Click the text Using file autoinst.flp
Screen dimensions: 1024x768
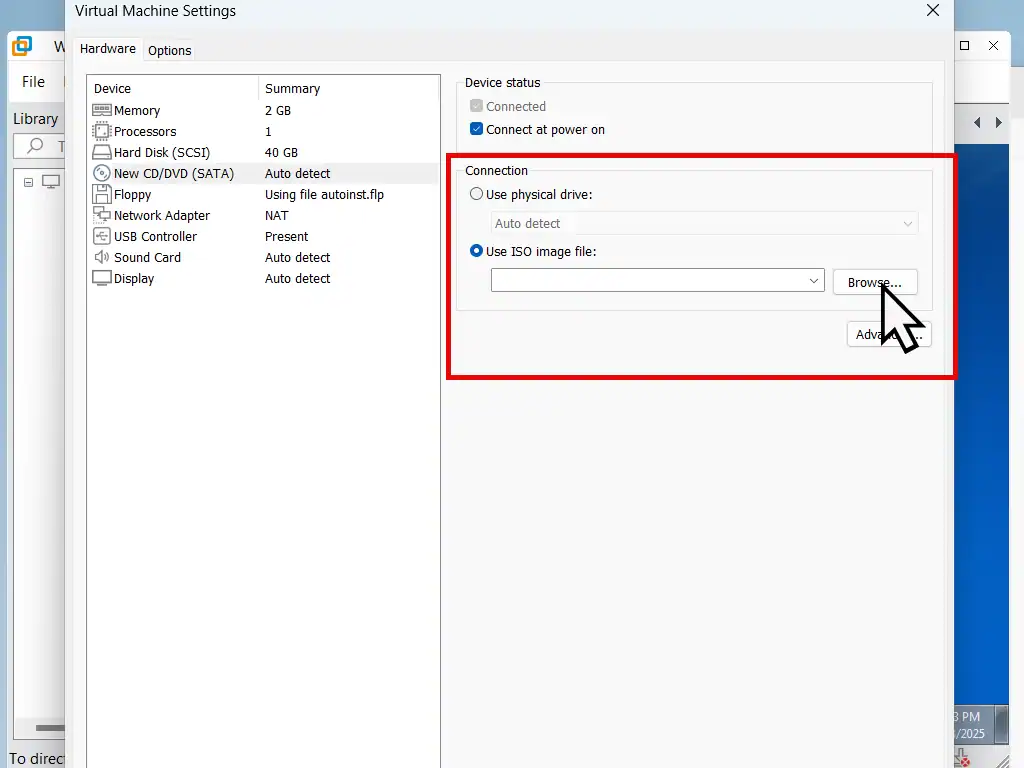coord(325,194)
